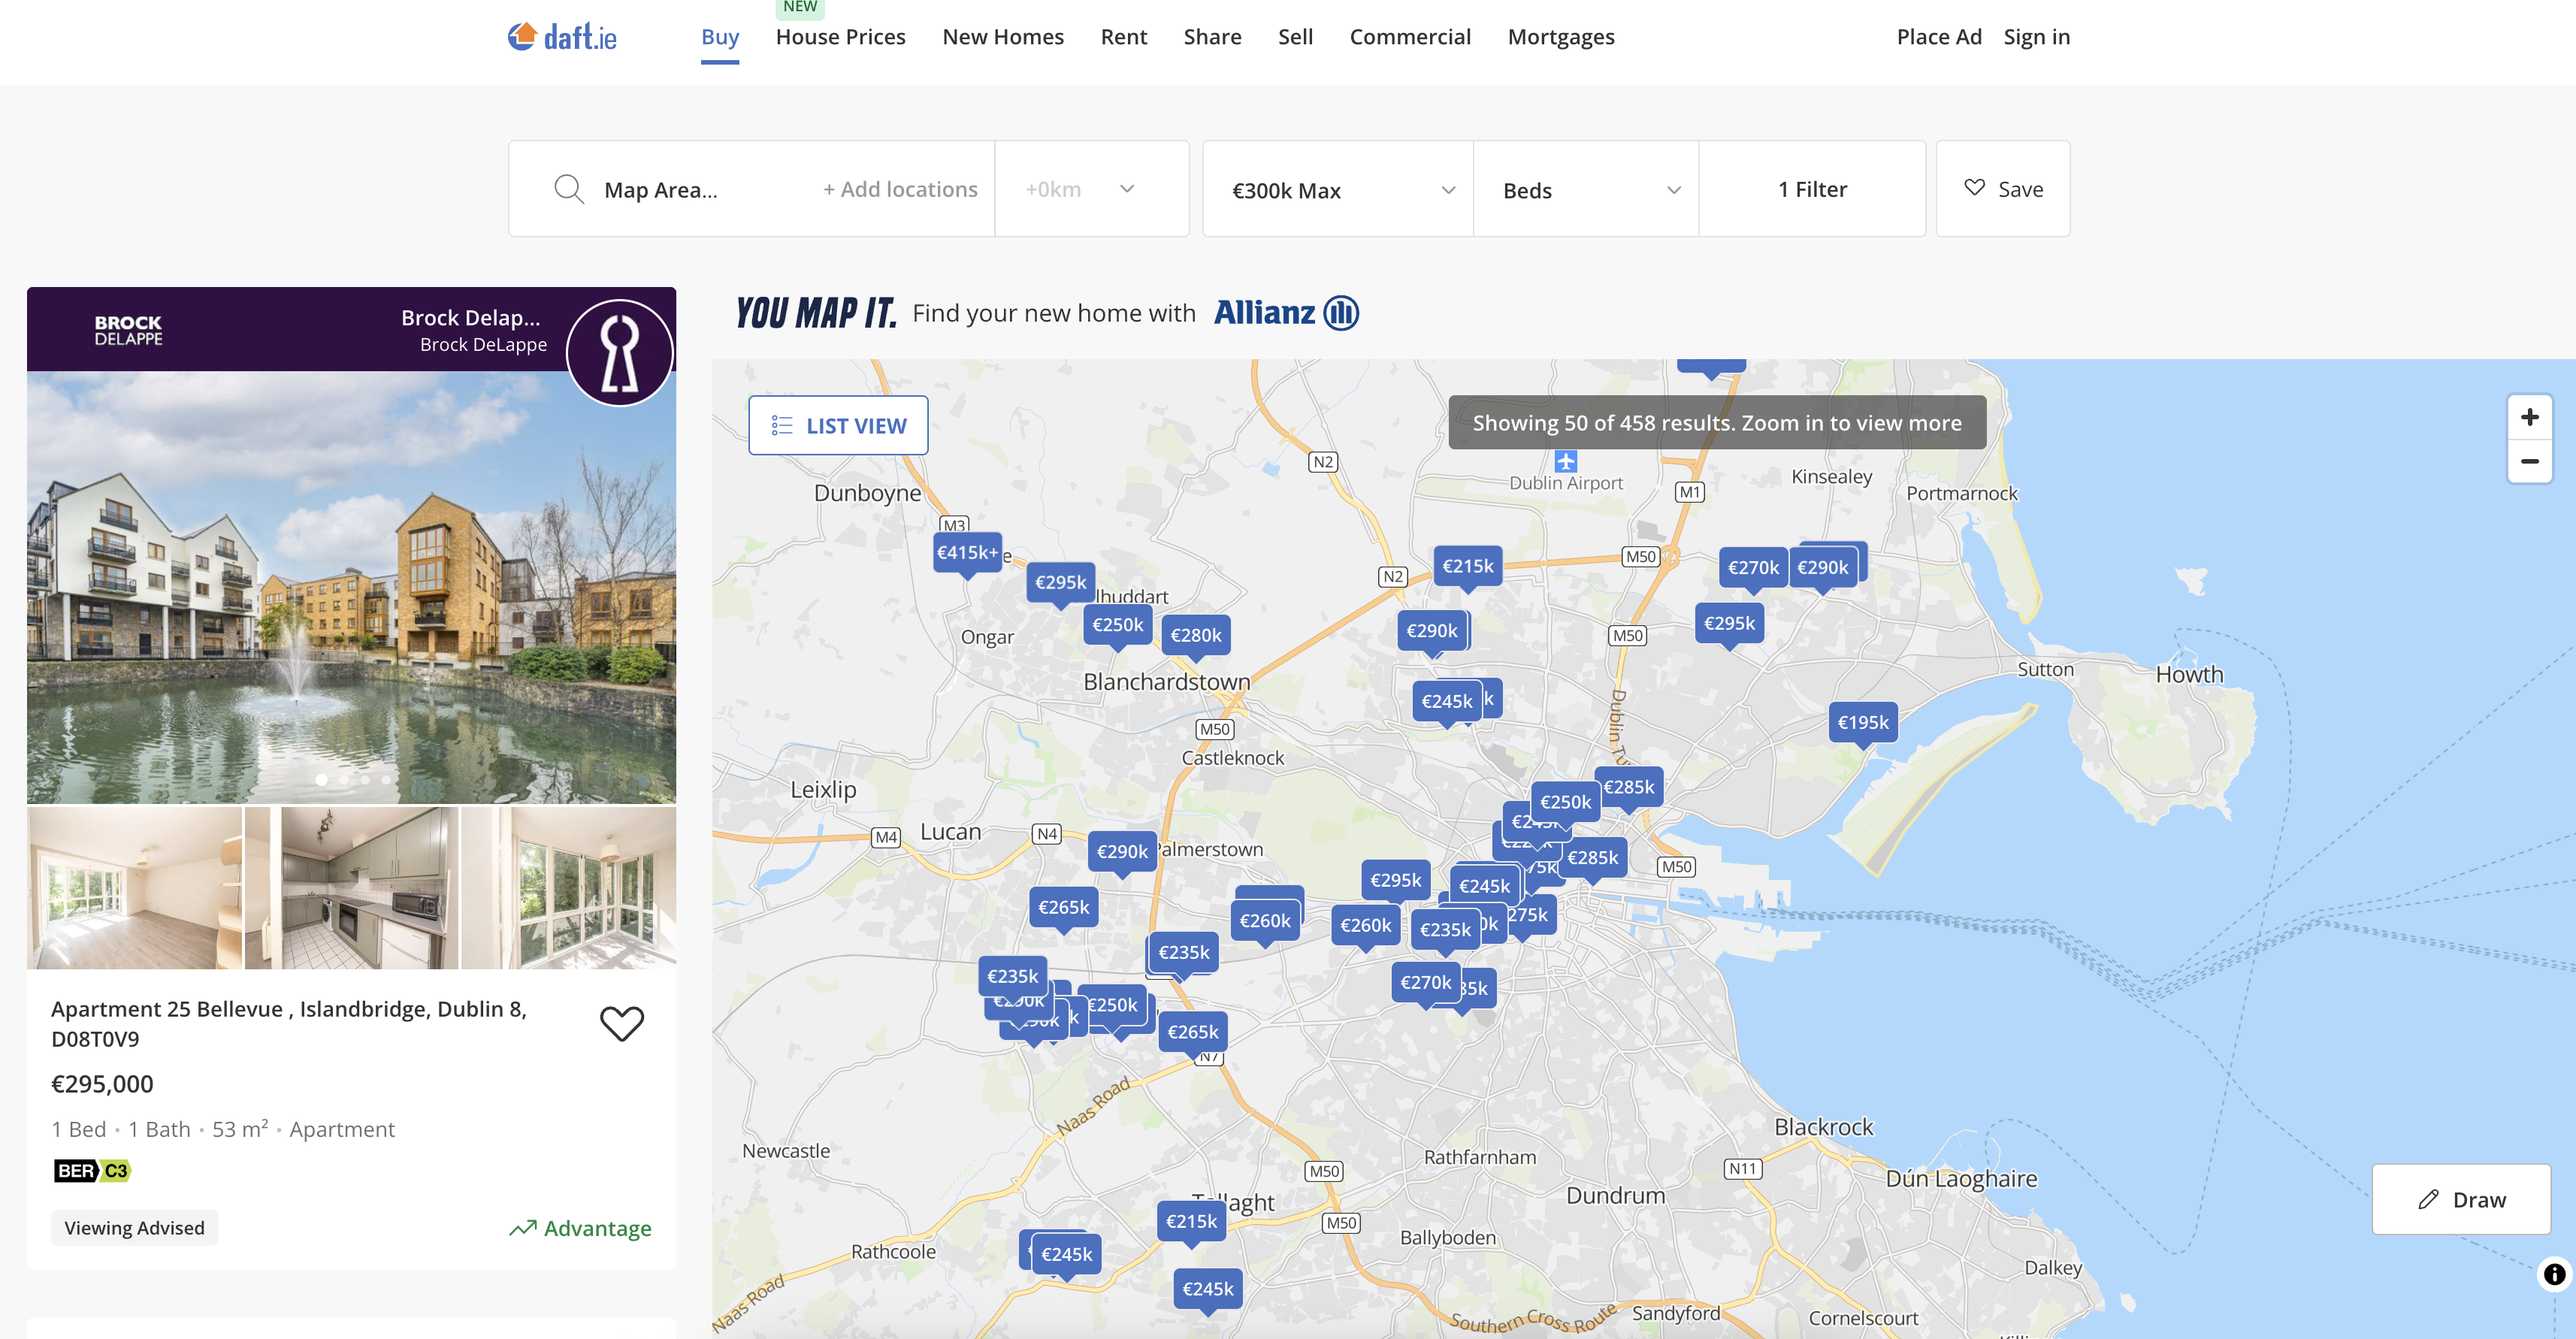Toggle Draw mode on the map
2576x1339 pixels.
(x=2460, y=1199)
